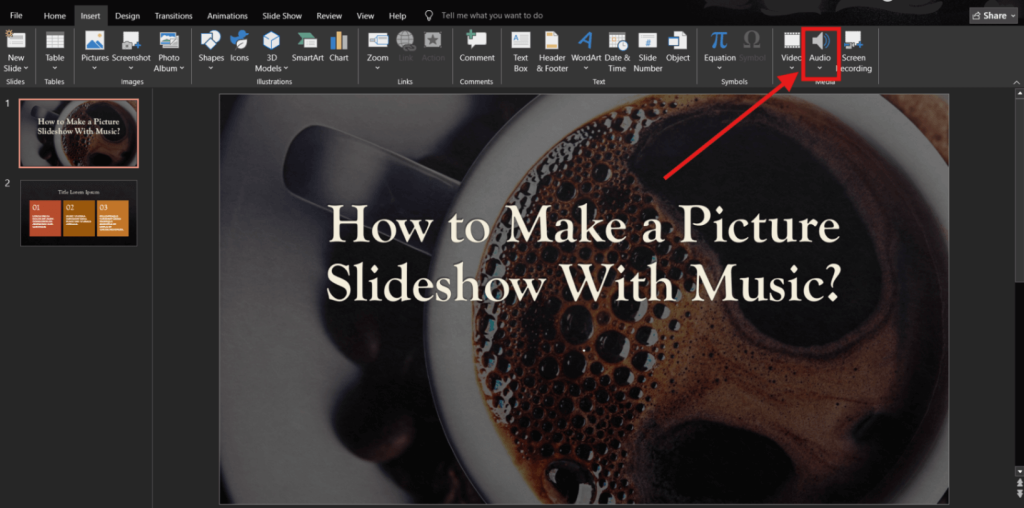Viewport: 1024px width, 508px height.
Task: Insert an Object
Action: [678, 46]
